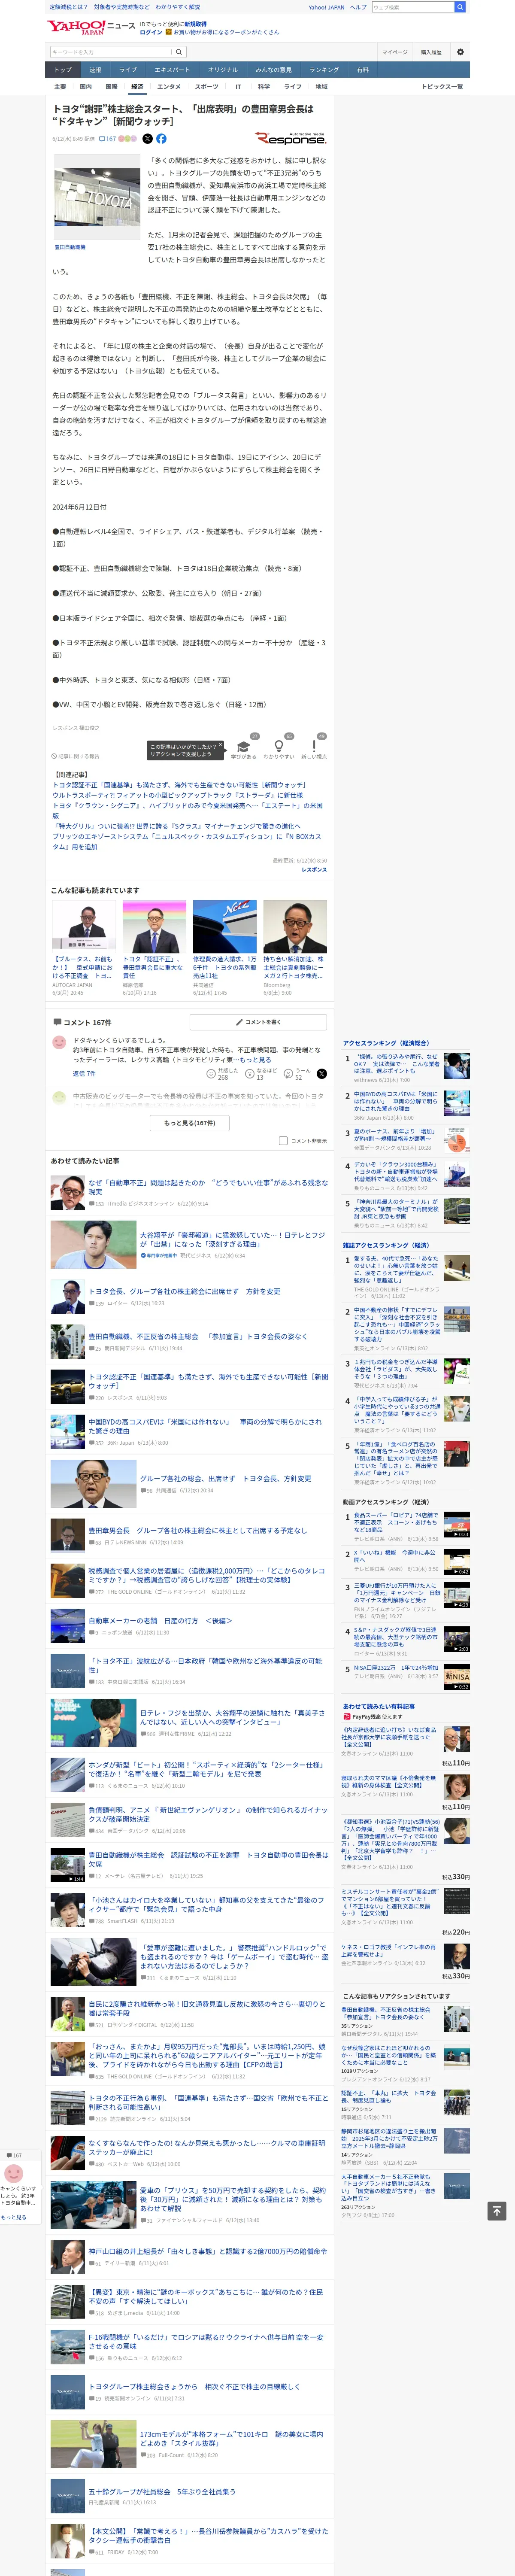The image size is (515, 2576).
Task: Click the レスポンス source link
Action: (x=314, y=870)
